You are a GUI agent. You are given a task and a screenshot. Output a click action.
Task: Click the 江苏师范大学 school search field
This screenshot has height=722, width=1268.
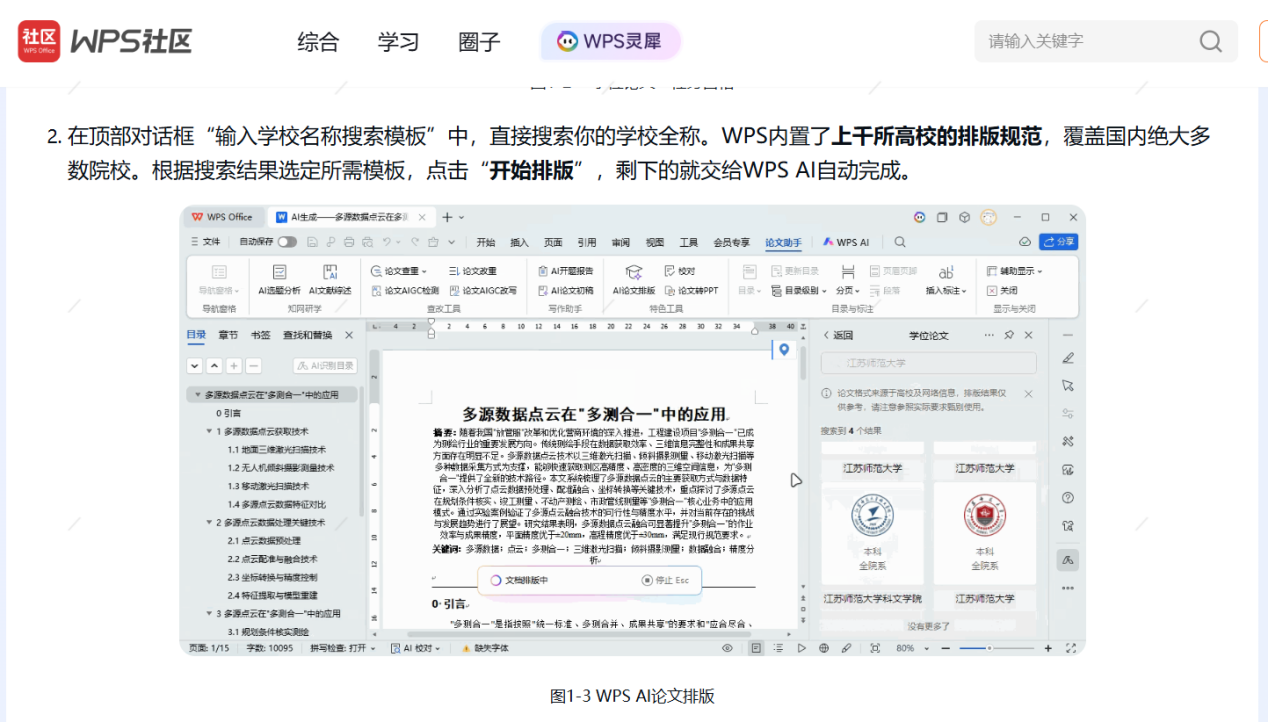tap(929, 363)
